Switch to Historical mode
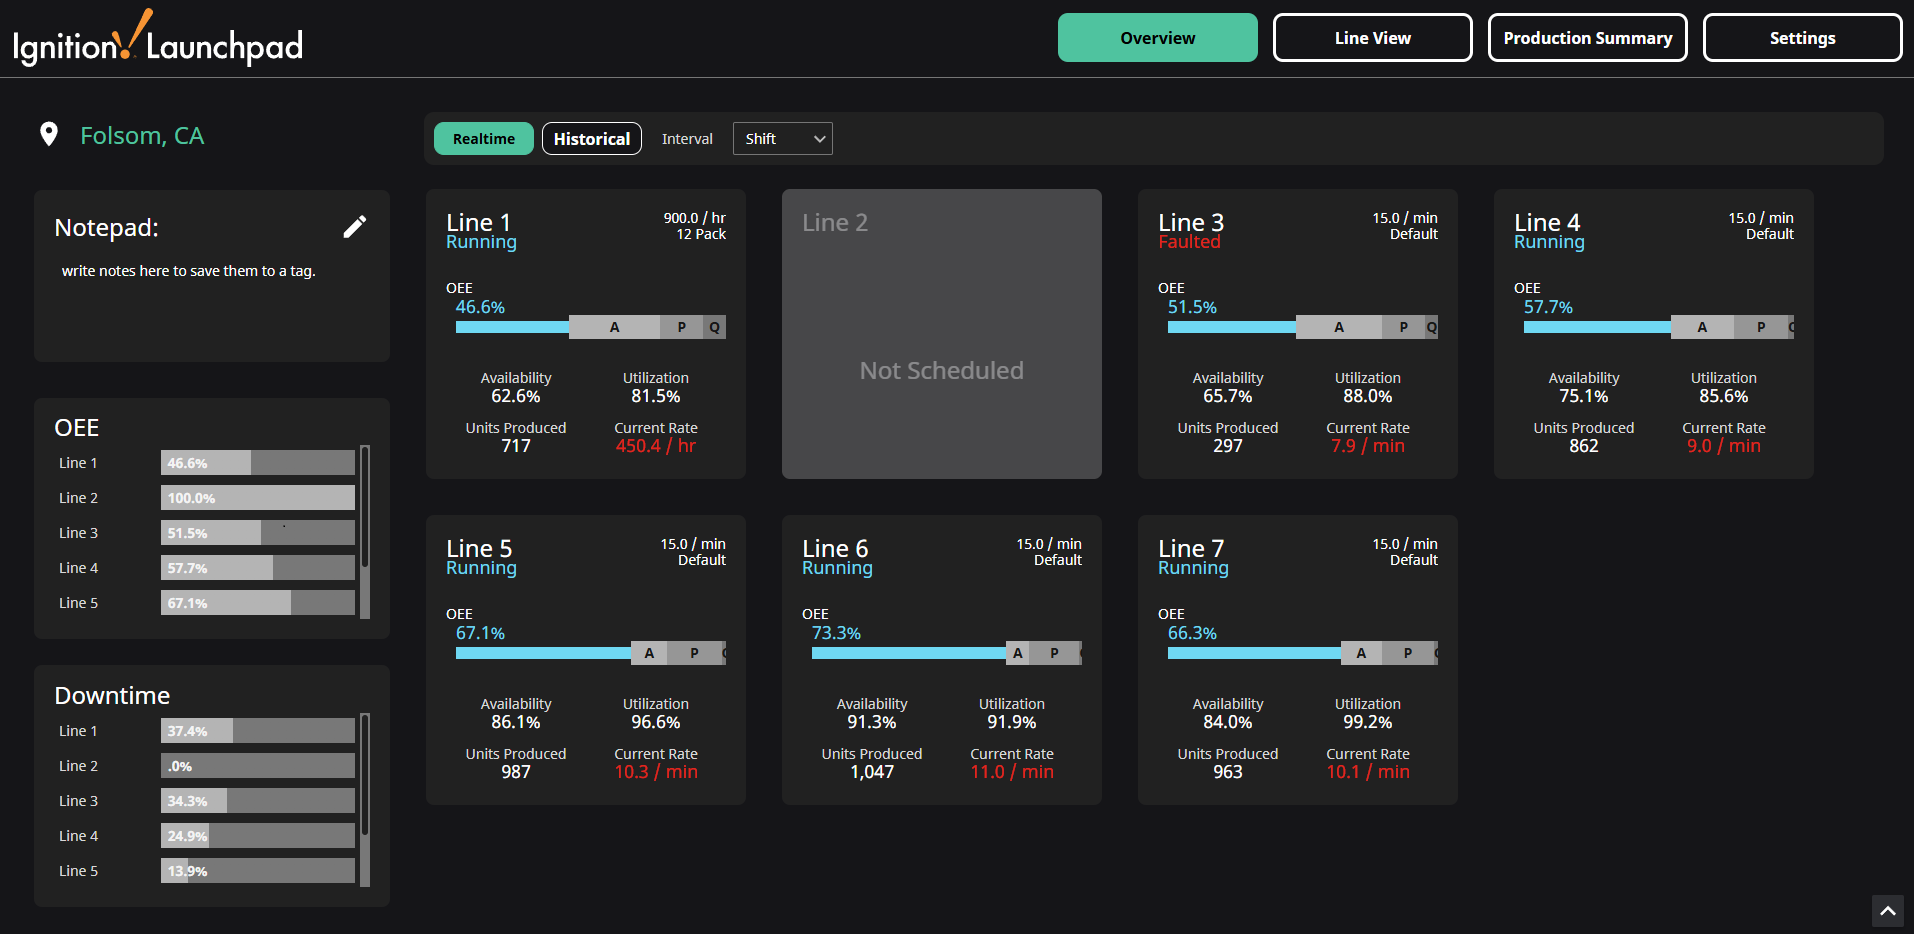Screen dimensions: 1914x934 (x=591, y=138)
